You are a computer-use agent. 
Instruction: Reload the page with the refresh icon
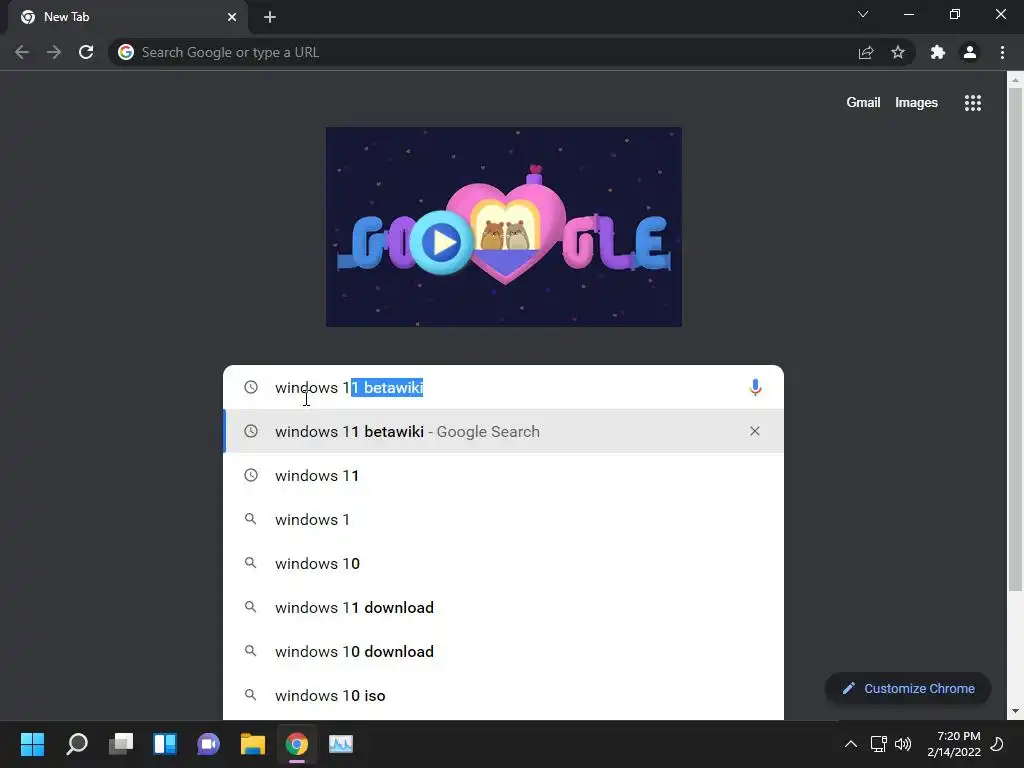tap(86, 52)
